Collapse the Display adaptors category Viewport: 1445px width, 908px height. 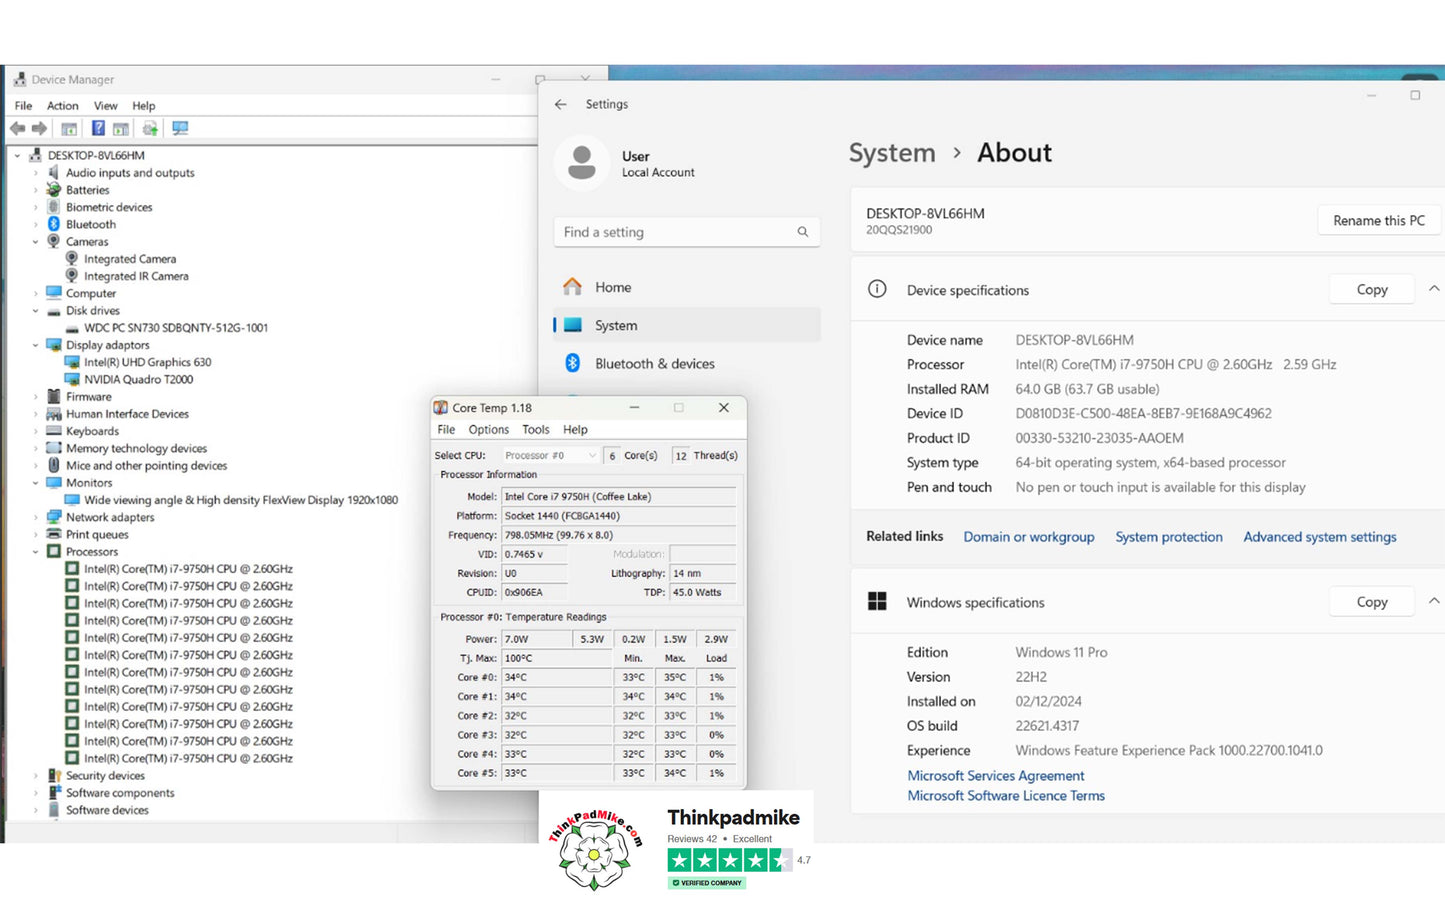tap(36, 345)
